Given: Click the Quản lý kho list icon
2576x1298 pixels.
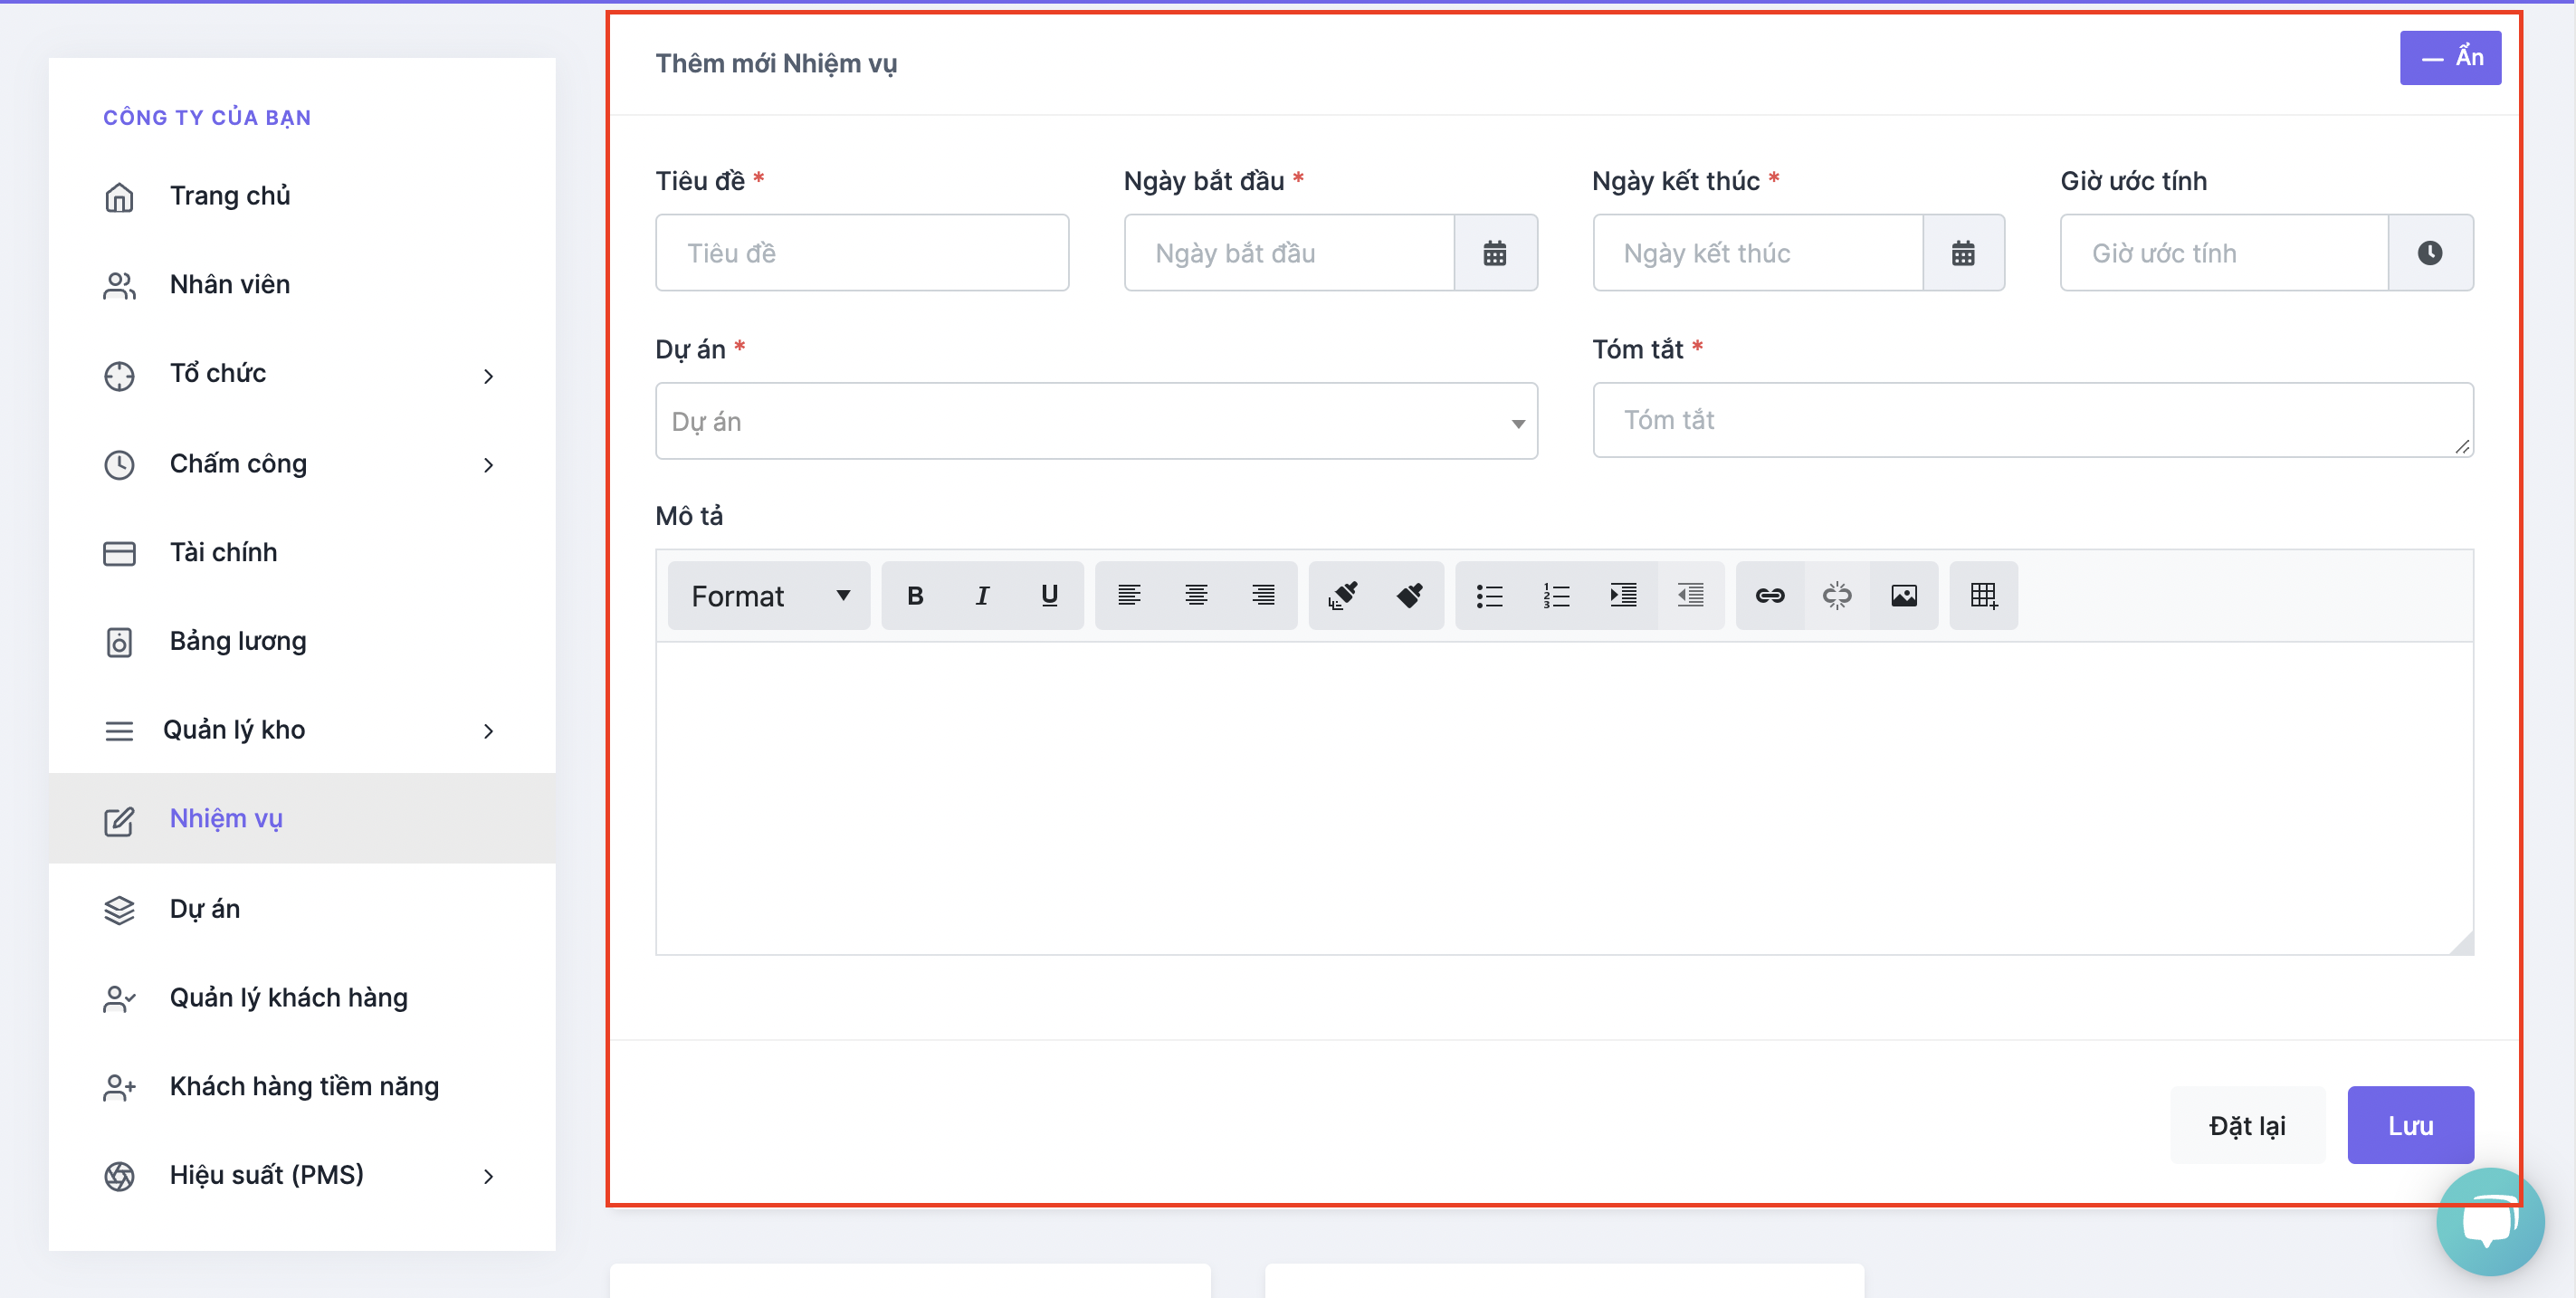Looking at the screenshot, I should point(119,731).
